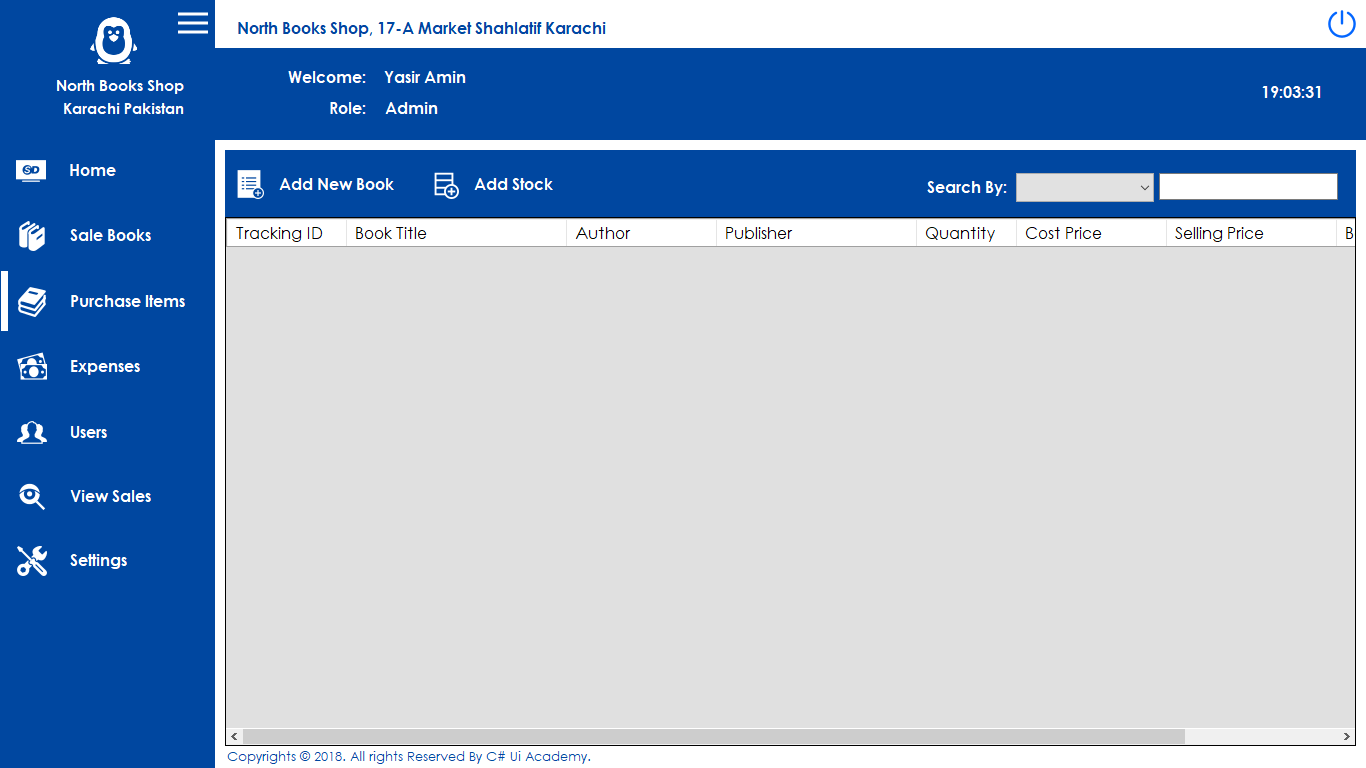
Task: Click the Settings wrench icon
Action: click(x=32, y=561)
